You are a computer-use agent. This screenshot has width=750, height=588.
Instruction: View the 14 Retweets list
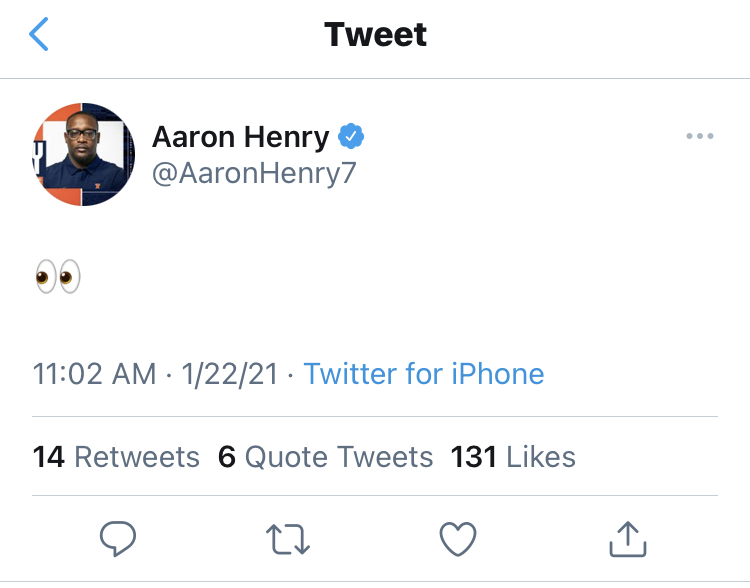tap(117, 457)
